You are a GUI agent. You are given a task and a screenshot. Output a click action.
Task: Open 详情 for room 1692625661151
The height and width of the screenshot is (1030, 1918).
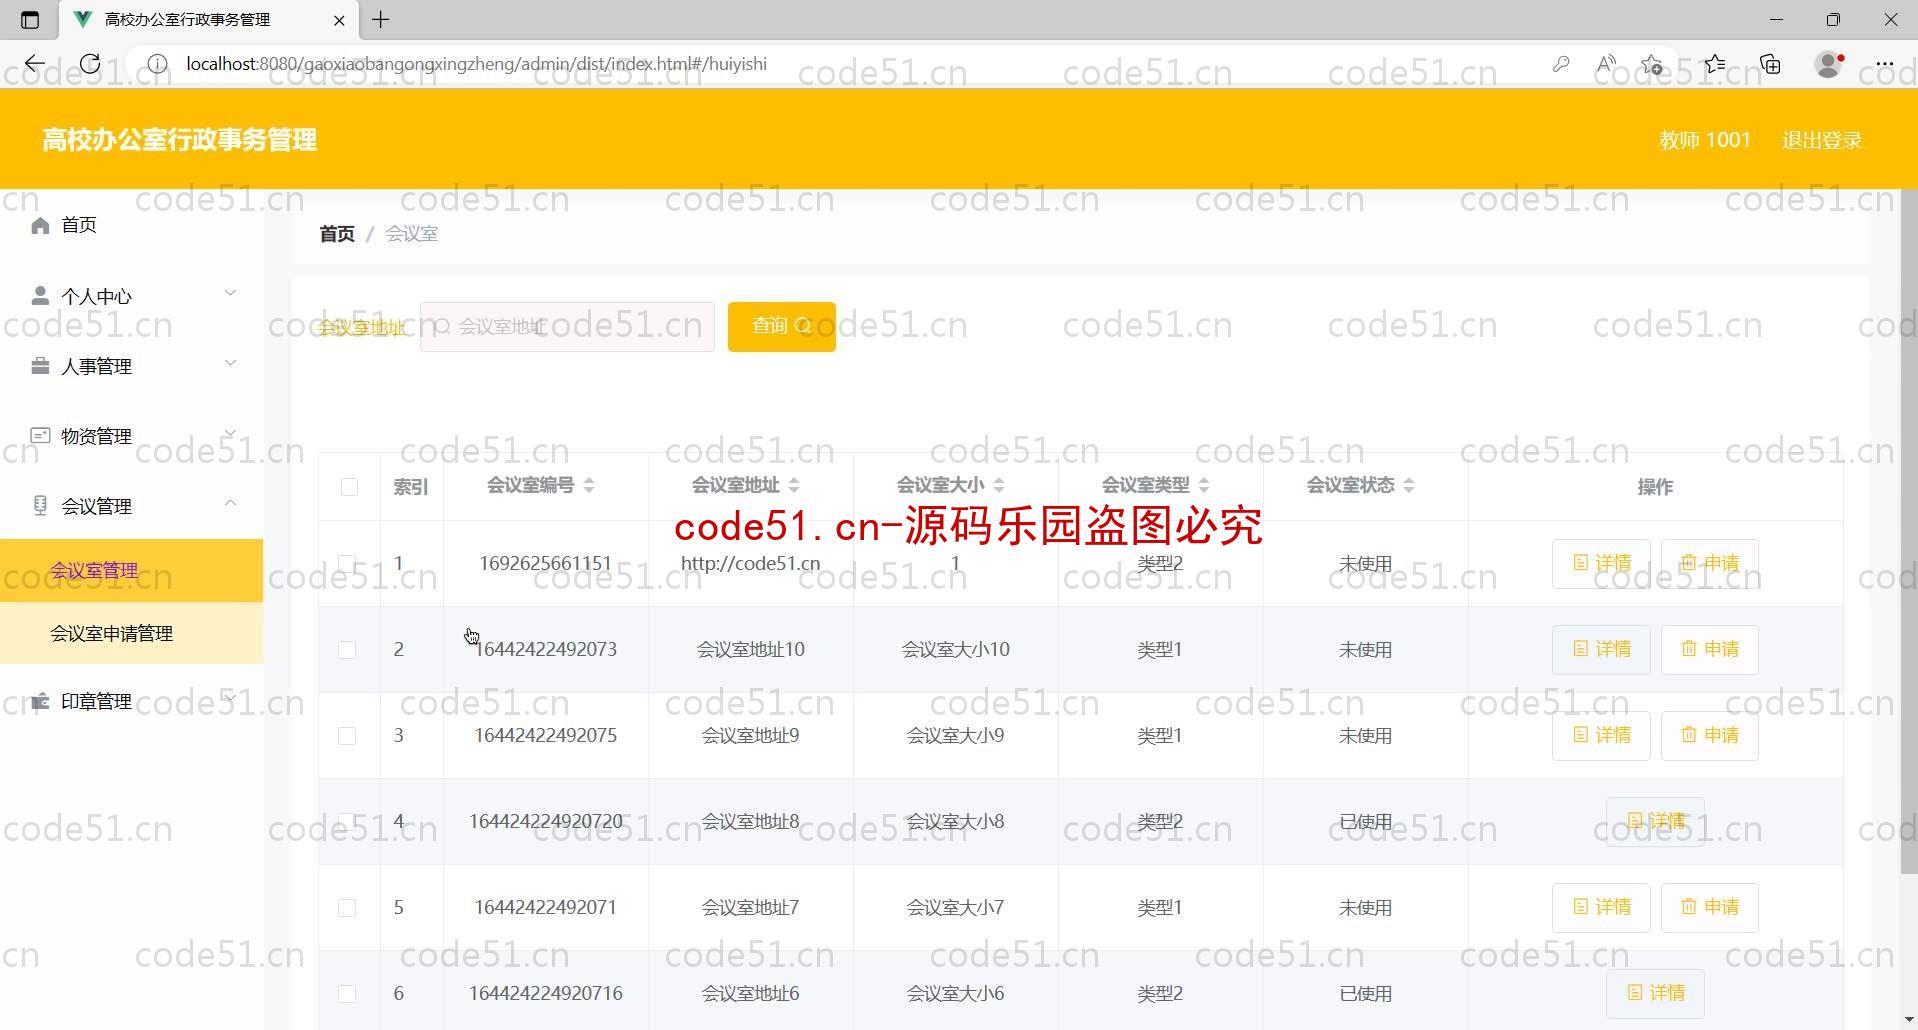pyautogui.click(x=1601, y=564)
